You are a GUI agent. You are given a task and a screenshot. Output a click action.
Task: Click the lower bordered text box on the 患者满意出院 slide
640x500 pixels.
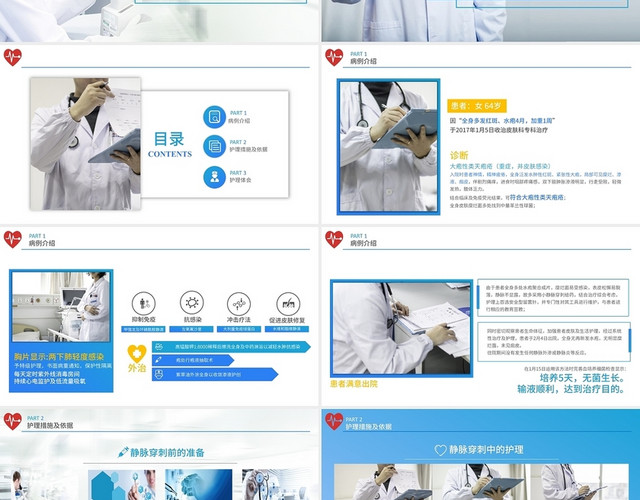click(554, 342)
